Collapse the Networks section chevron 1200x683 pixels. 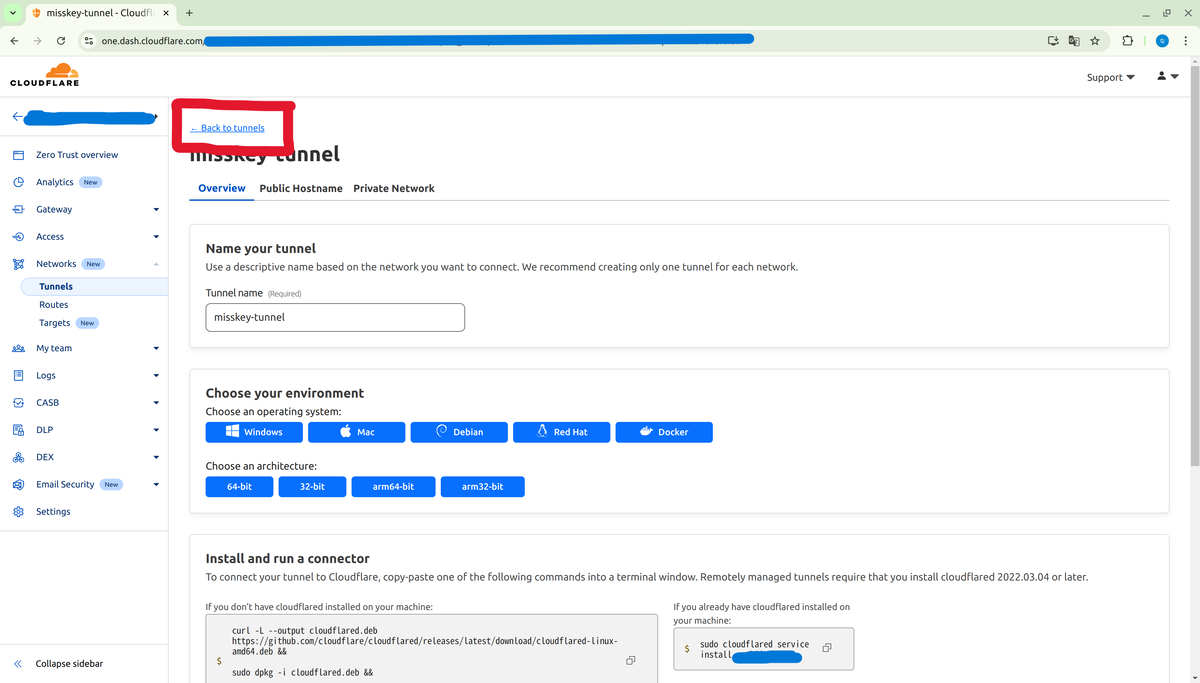156,264
